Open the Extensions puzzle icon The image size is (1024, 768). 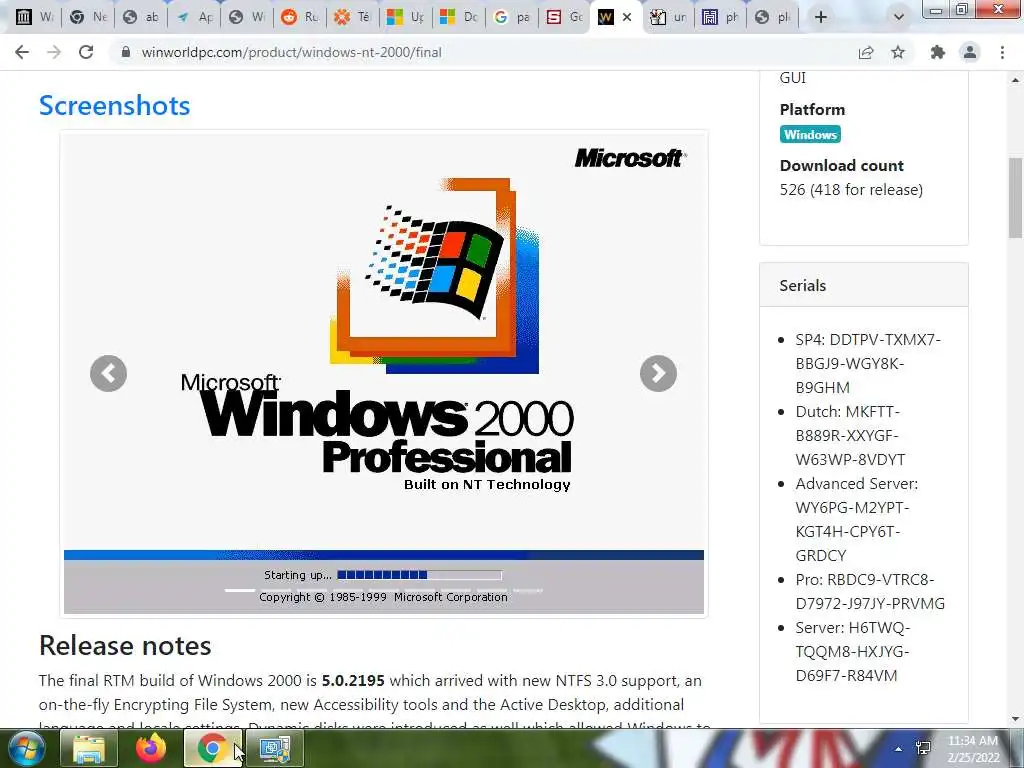coord(938,52)
